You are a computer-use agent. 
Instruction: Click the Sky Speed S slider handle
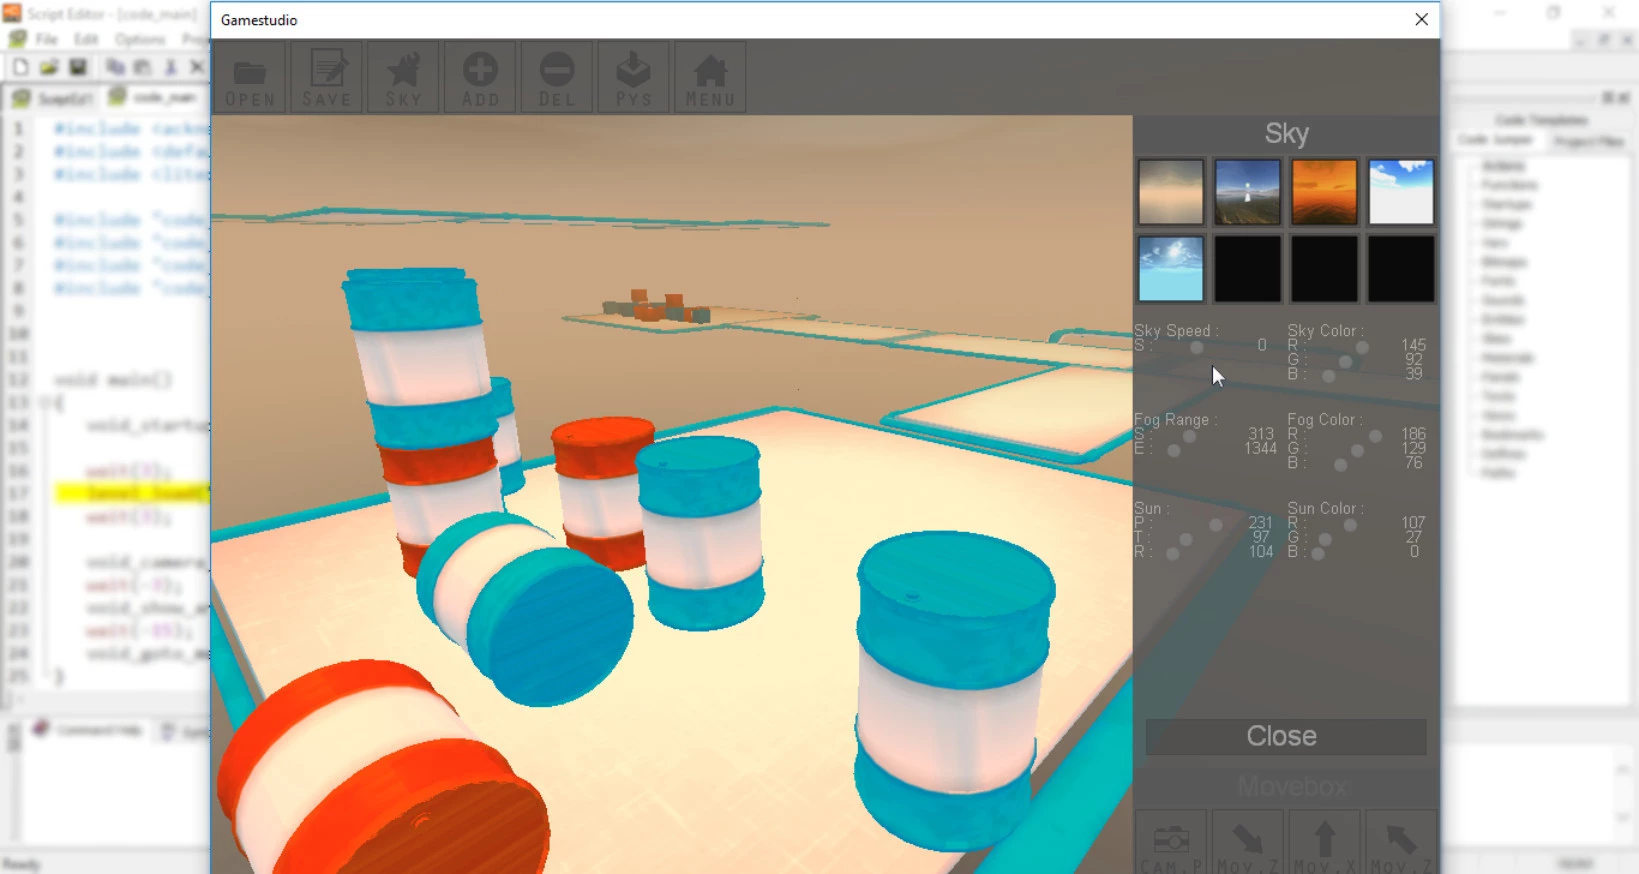point(1197,348)
